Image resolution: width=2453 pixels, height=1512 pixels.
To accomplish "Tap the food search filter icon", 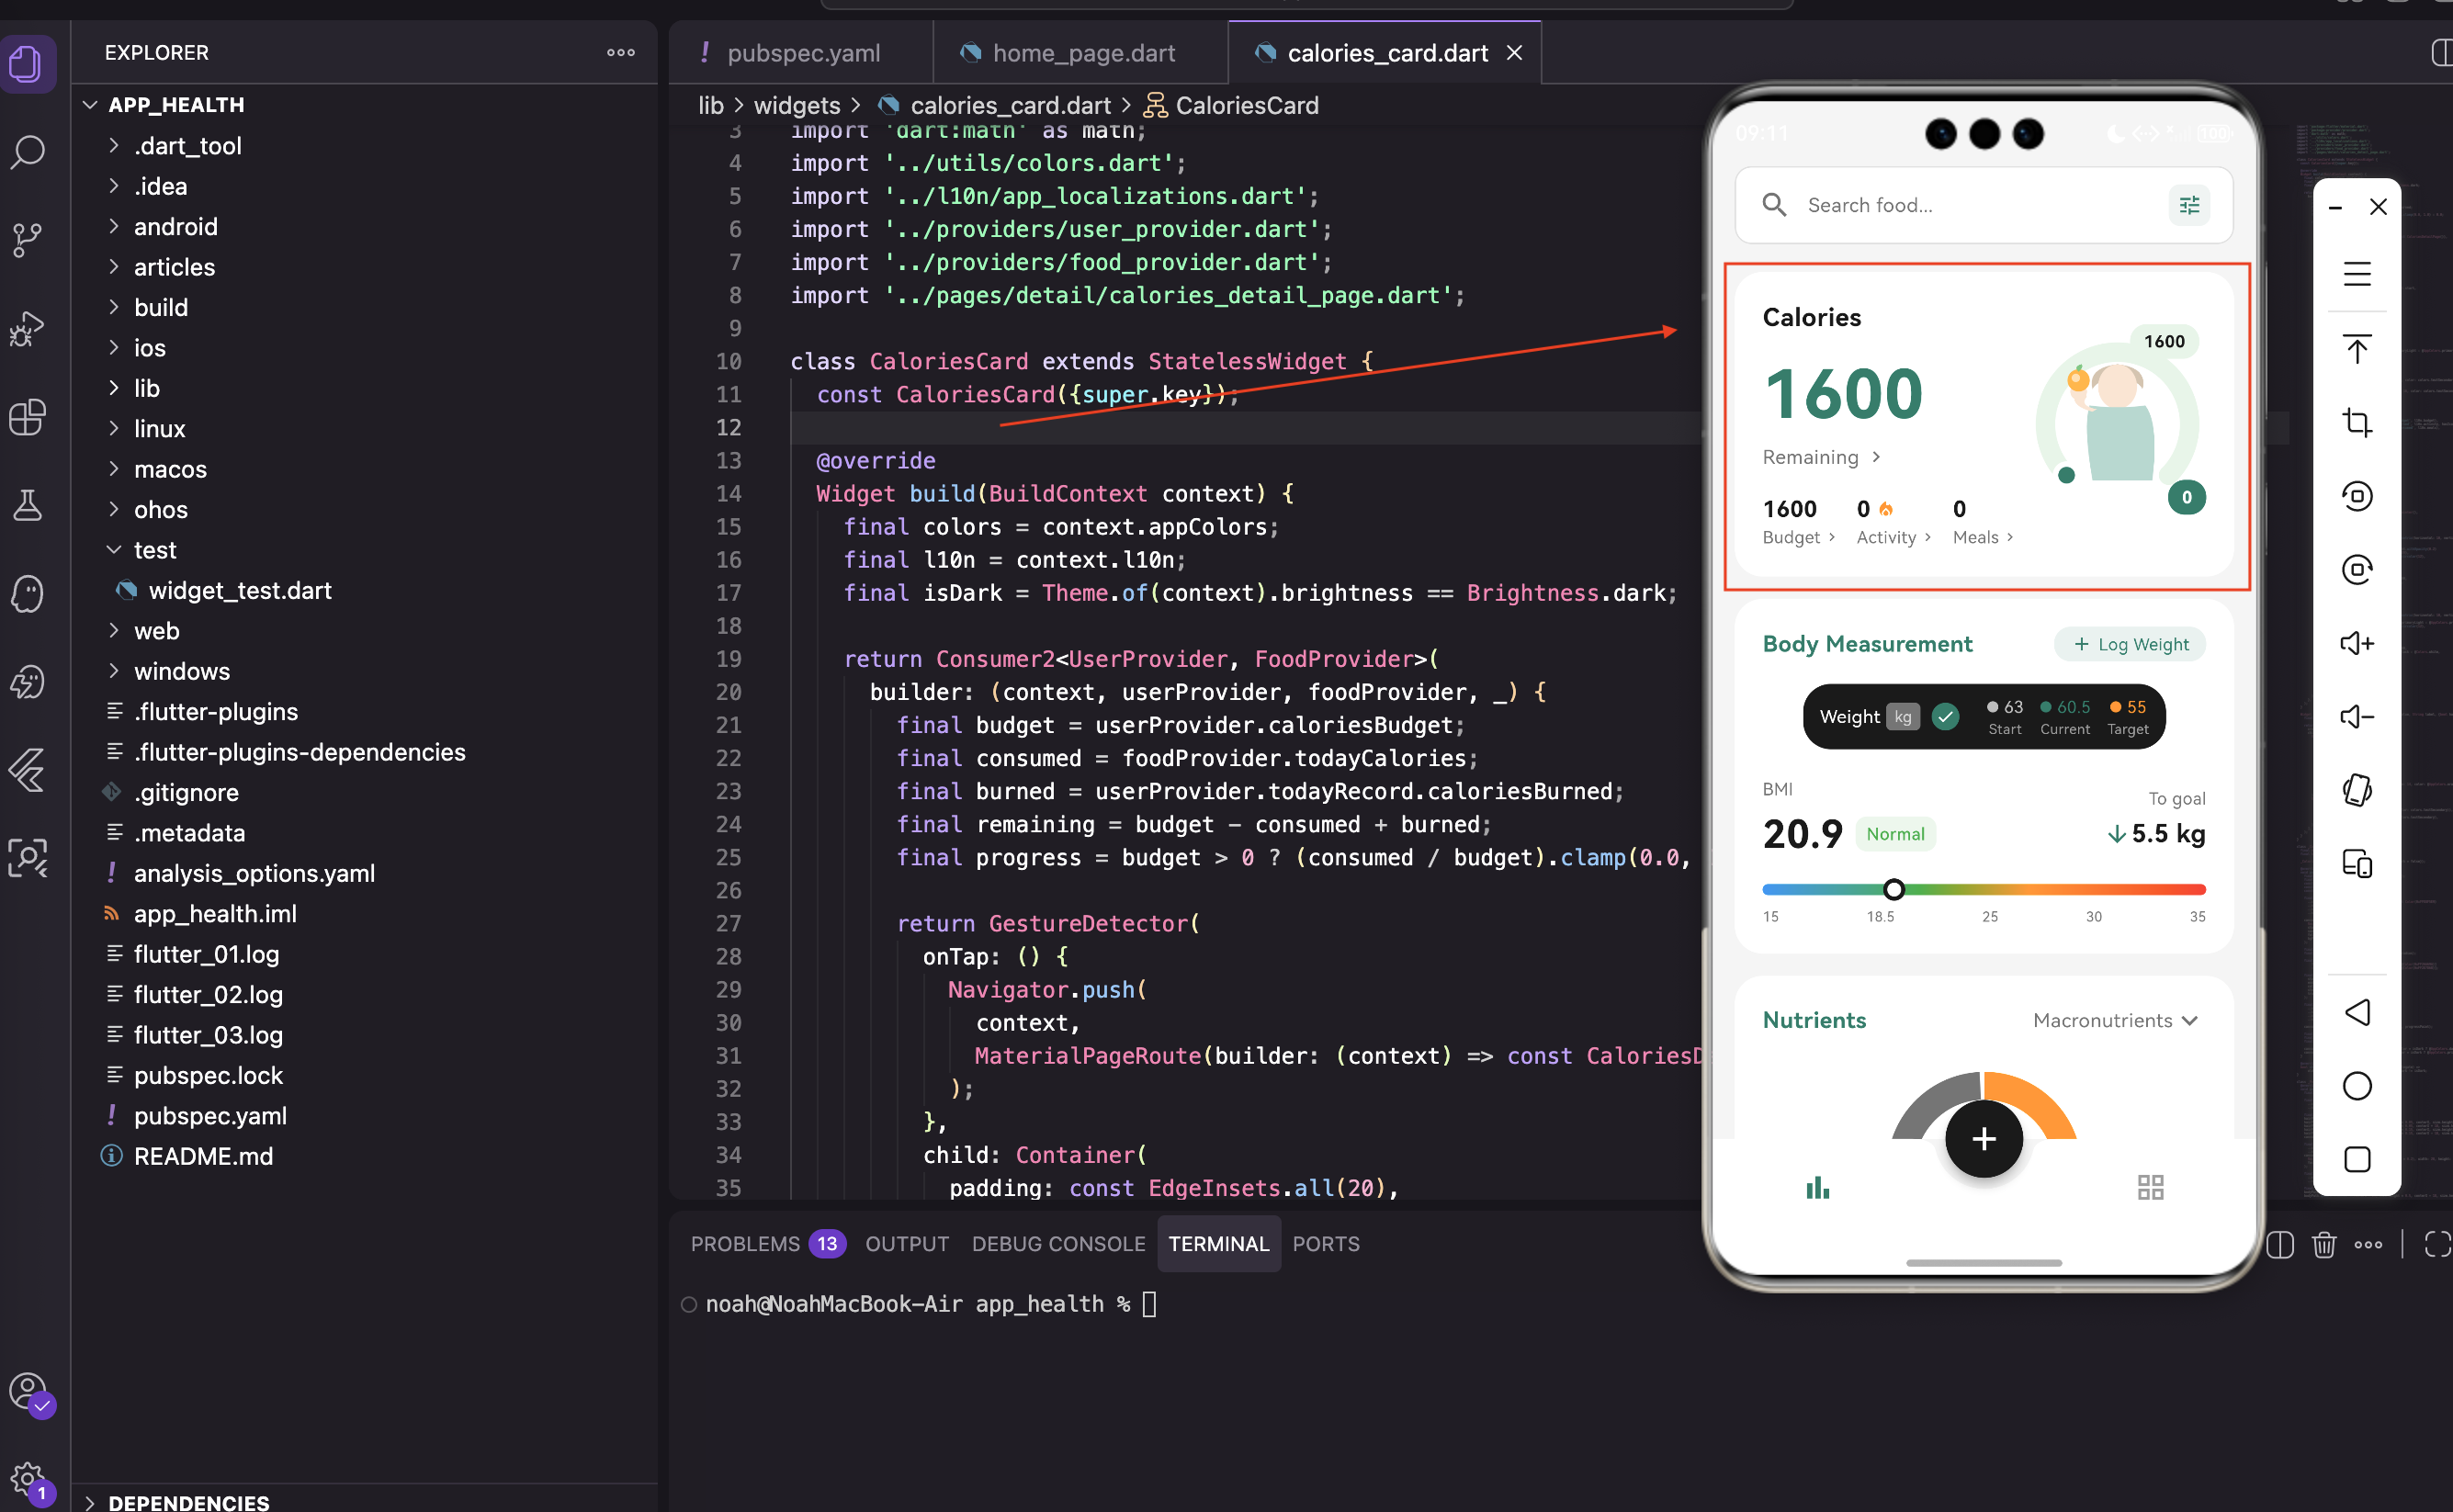I will [2188, 205].
